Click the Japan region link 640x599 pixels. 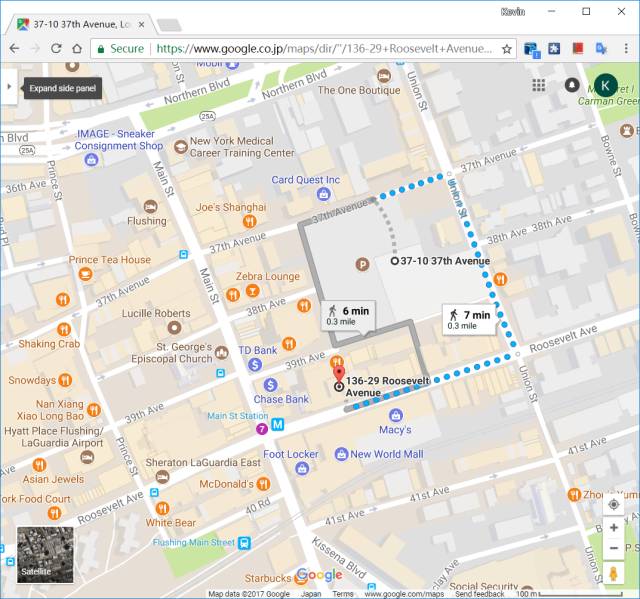pos(311,594)
